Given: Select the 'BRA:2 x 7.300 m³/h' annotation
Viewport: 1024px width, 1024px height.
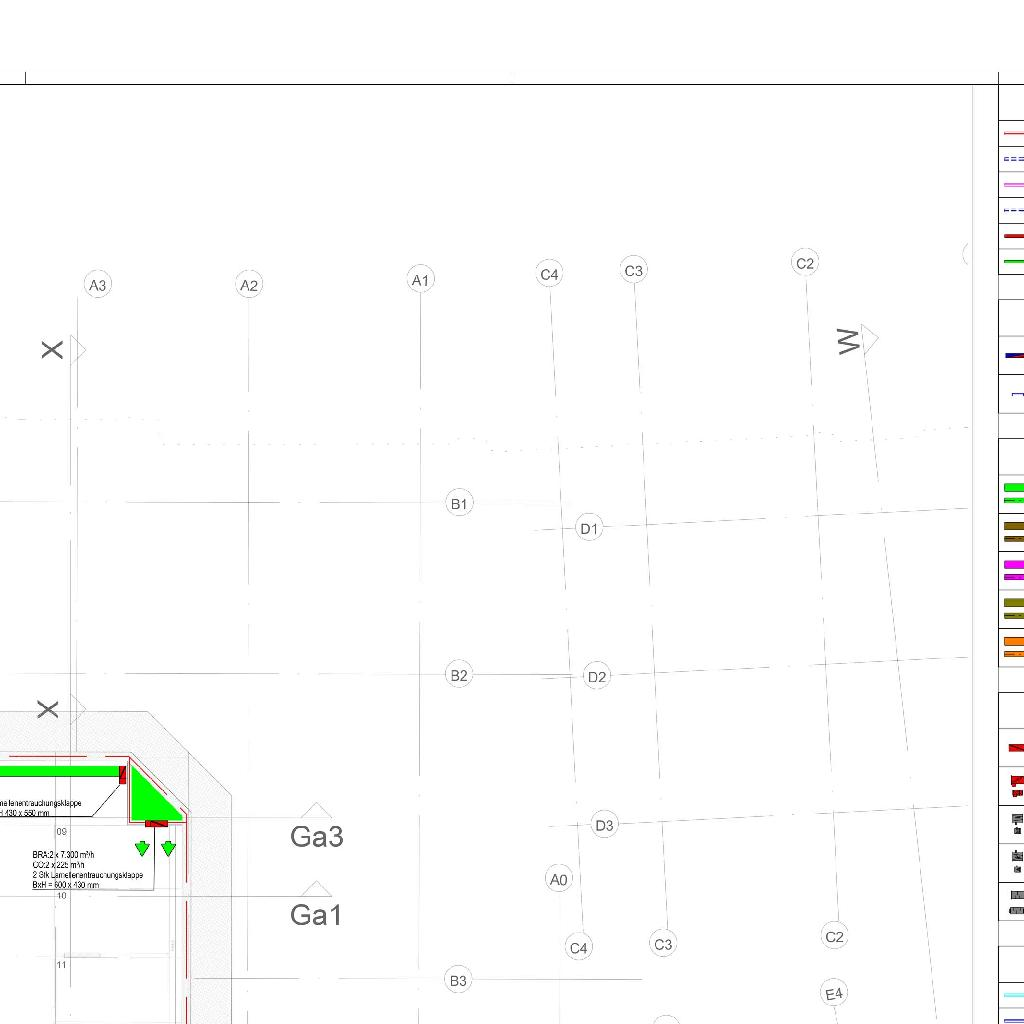Looking at the screenshot, I should (63, 854).
